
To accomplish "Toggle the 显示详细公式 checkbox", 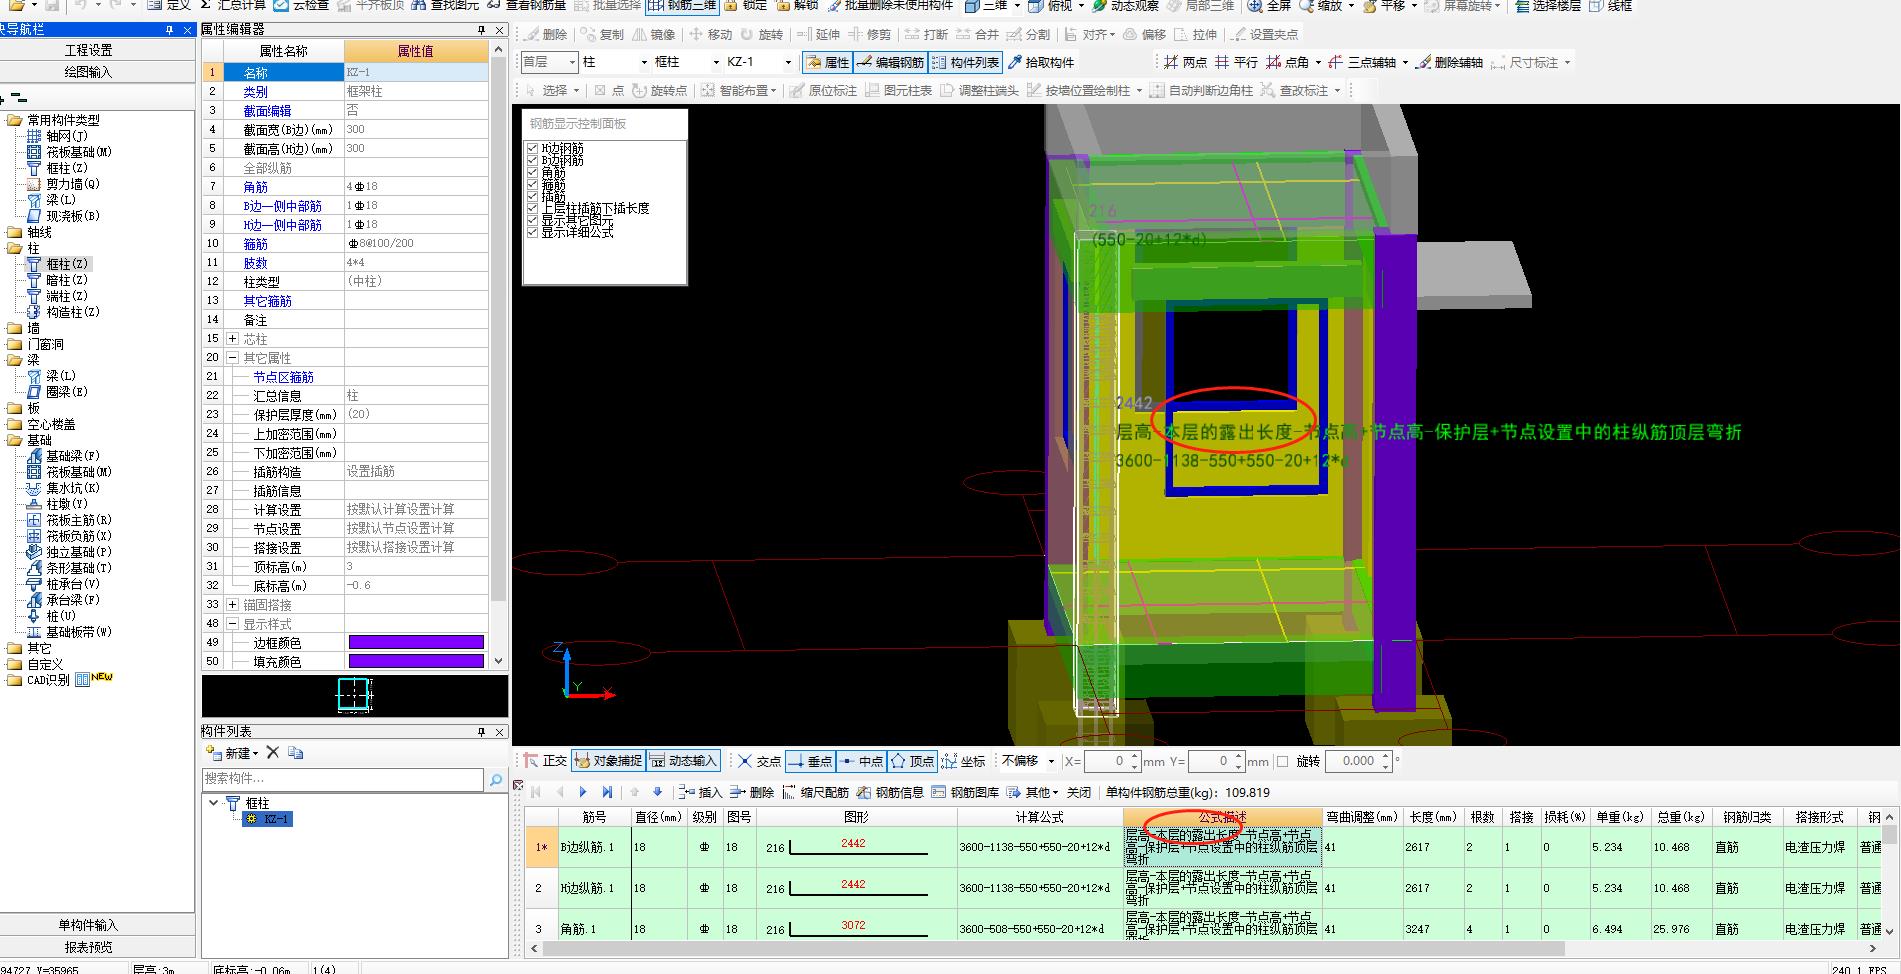I will [532, 232].
